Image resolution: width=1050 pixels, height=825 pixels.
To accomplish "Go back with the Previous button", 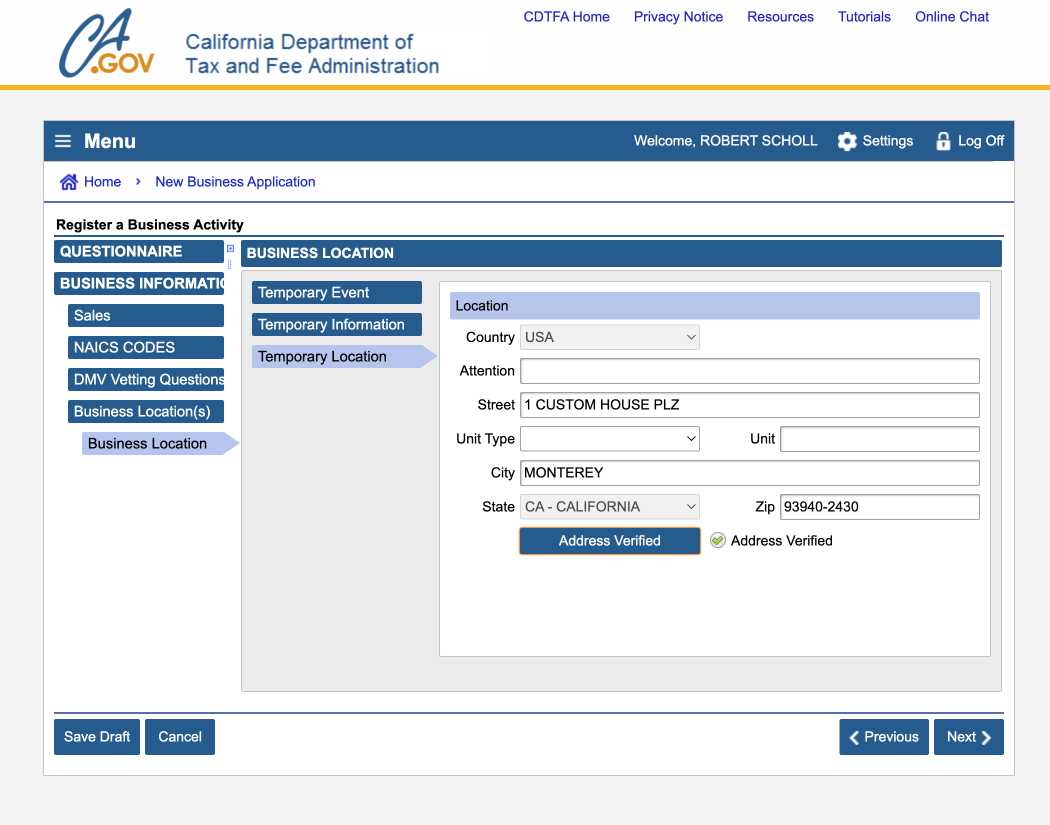I will click(883, 737).
